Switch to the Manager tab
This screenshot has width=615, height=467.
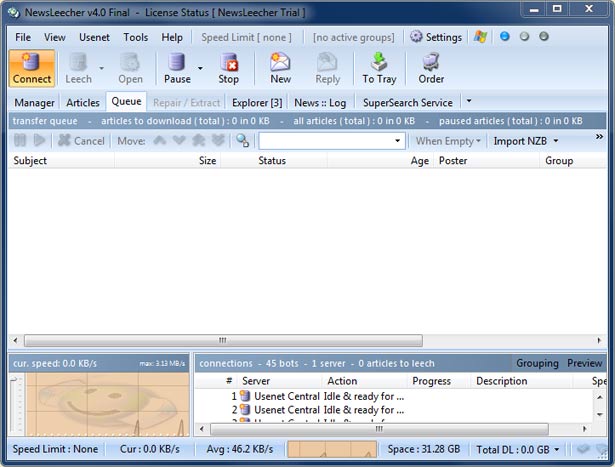[35, 103]
